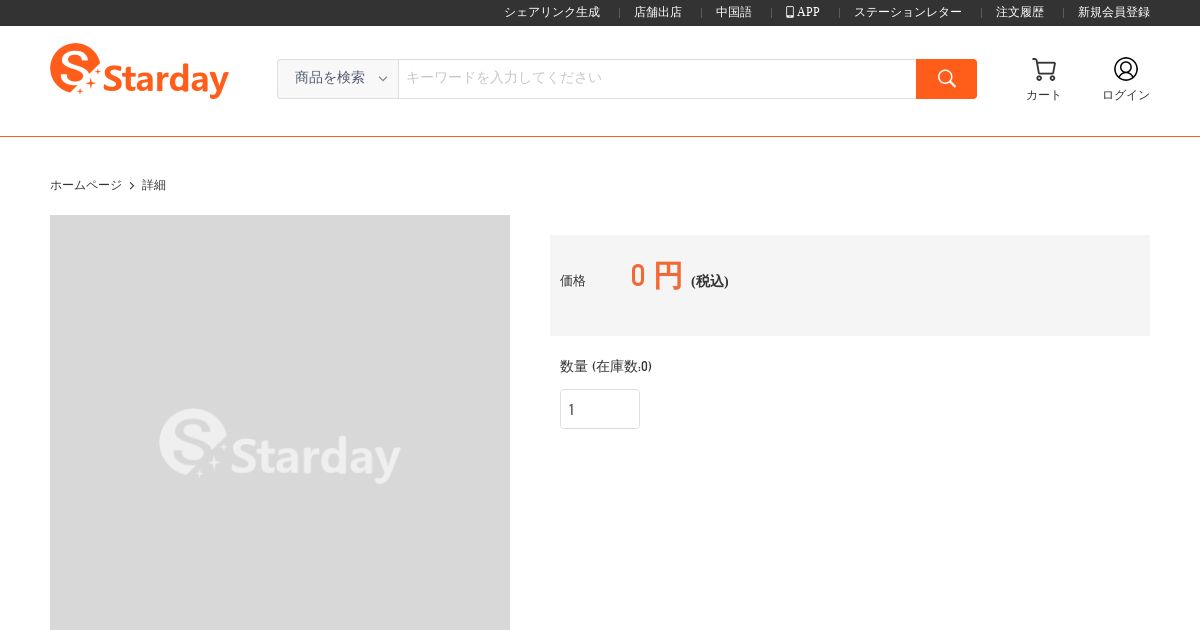
Task: Go to ホームページ breadcrumb
Action: click(x=86, y=185)
